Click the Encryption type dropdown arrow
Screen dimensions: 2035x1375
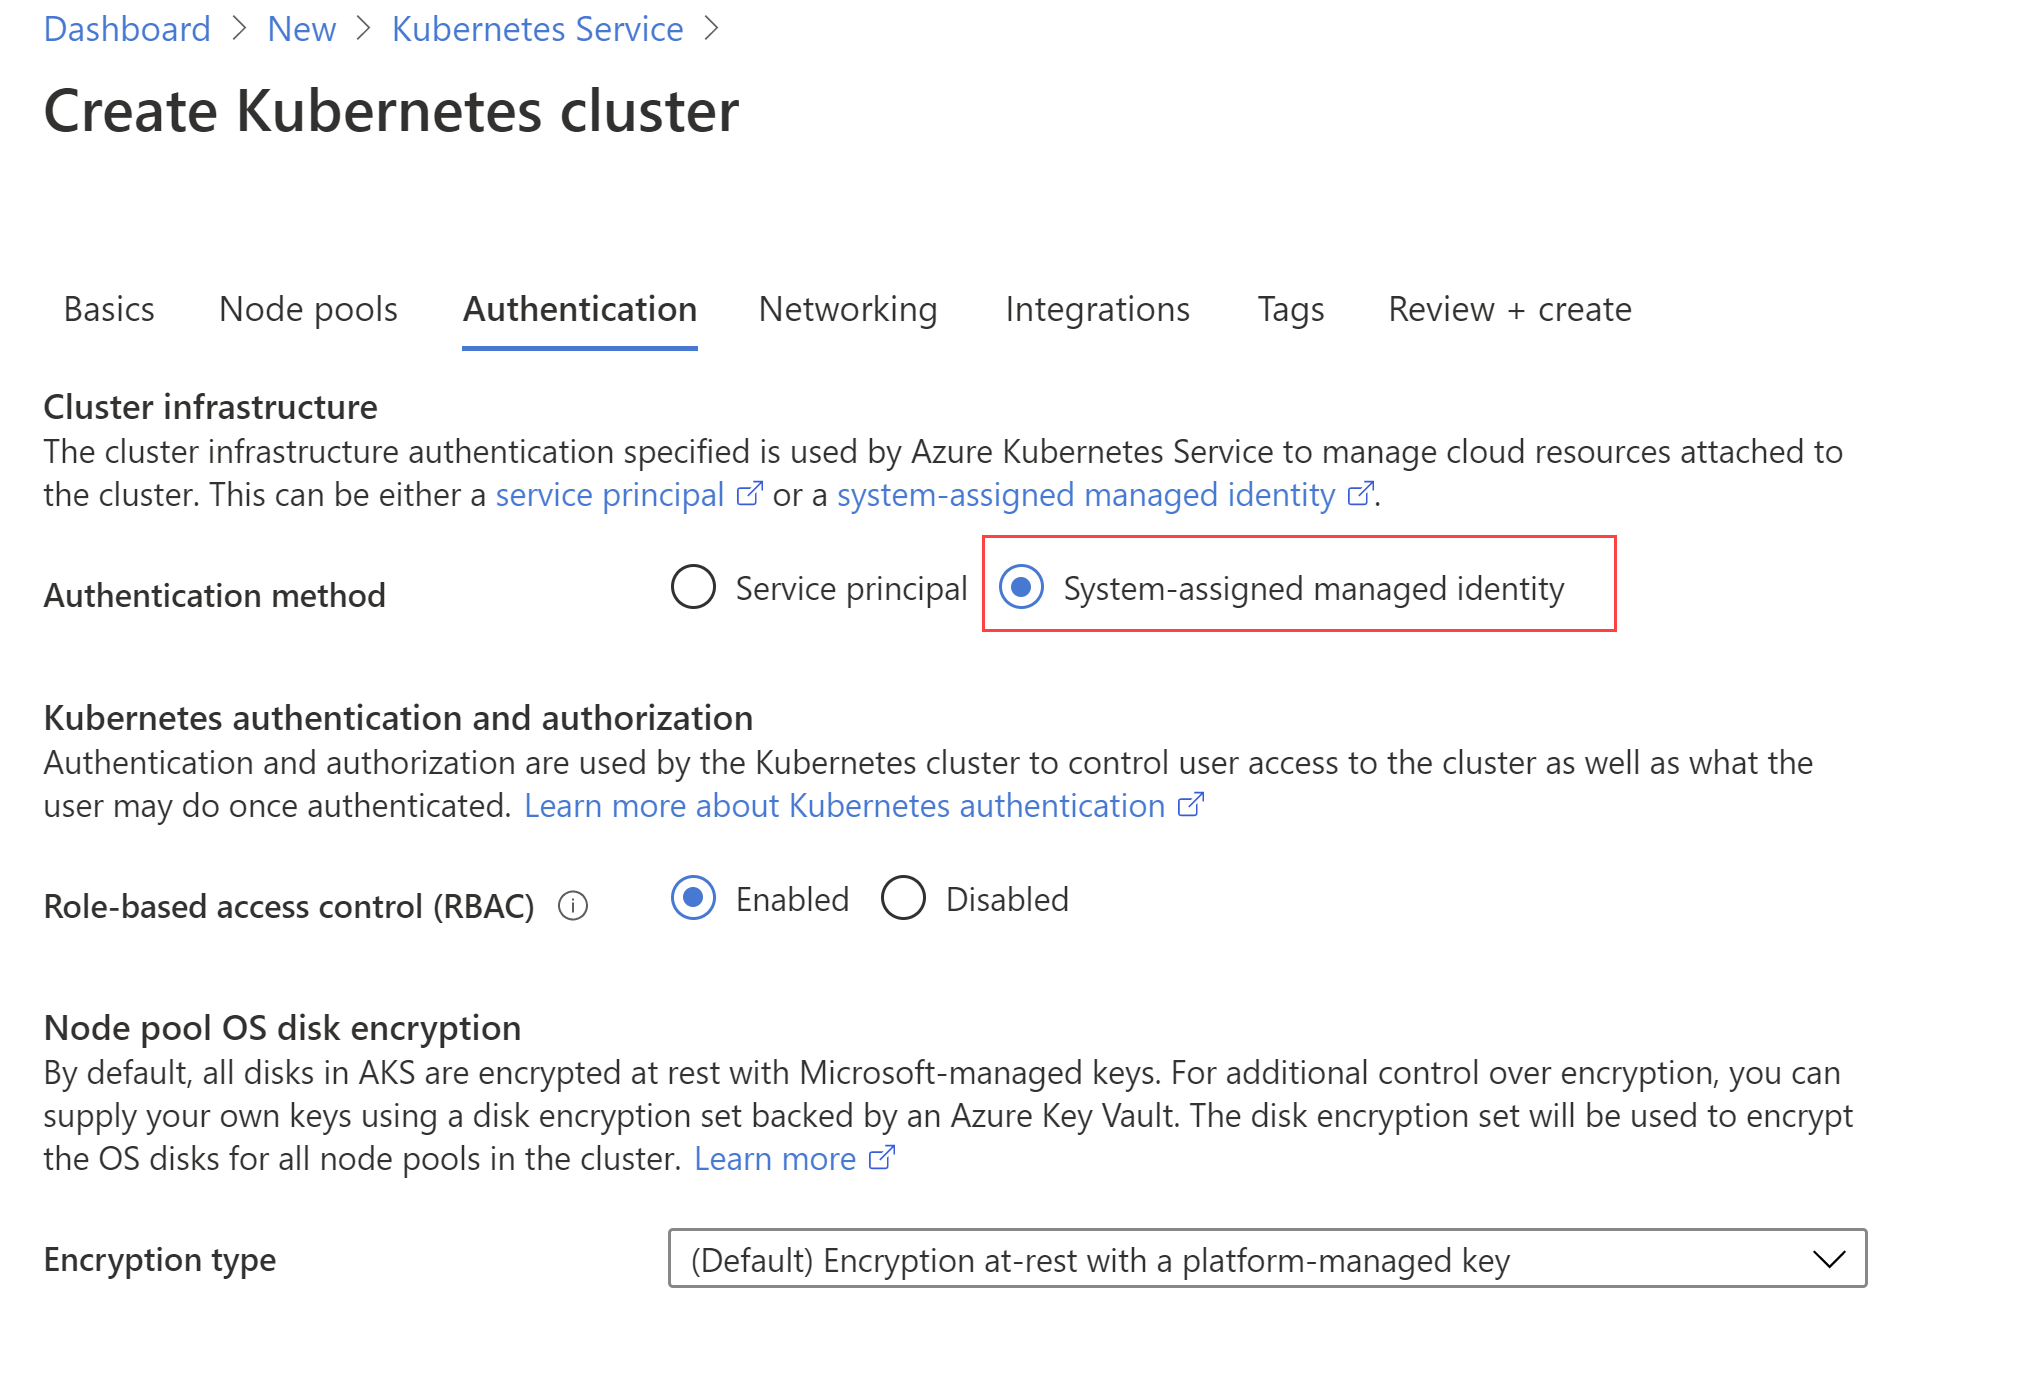click(x=1829, y=1259)
